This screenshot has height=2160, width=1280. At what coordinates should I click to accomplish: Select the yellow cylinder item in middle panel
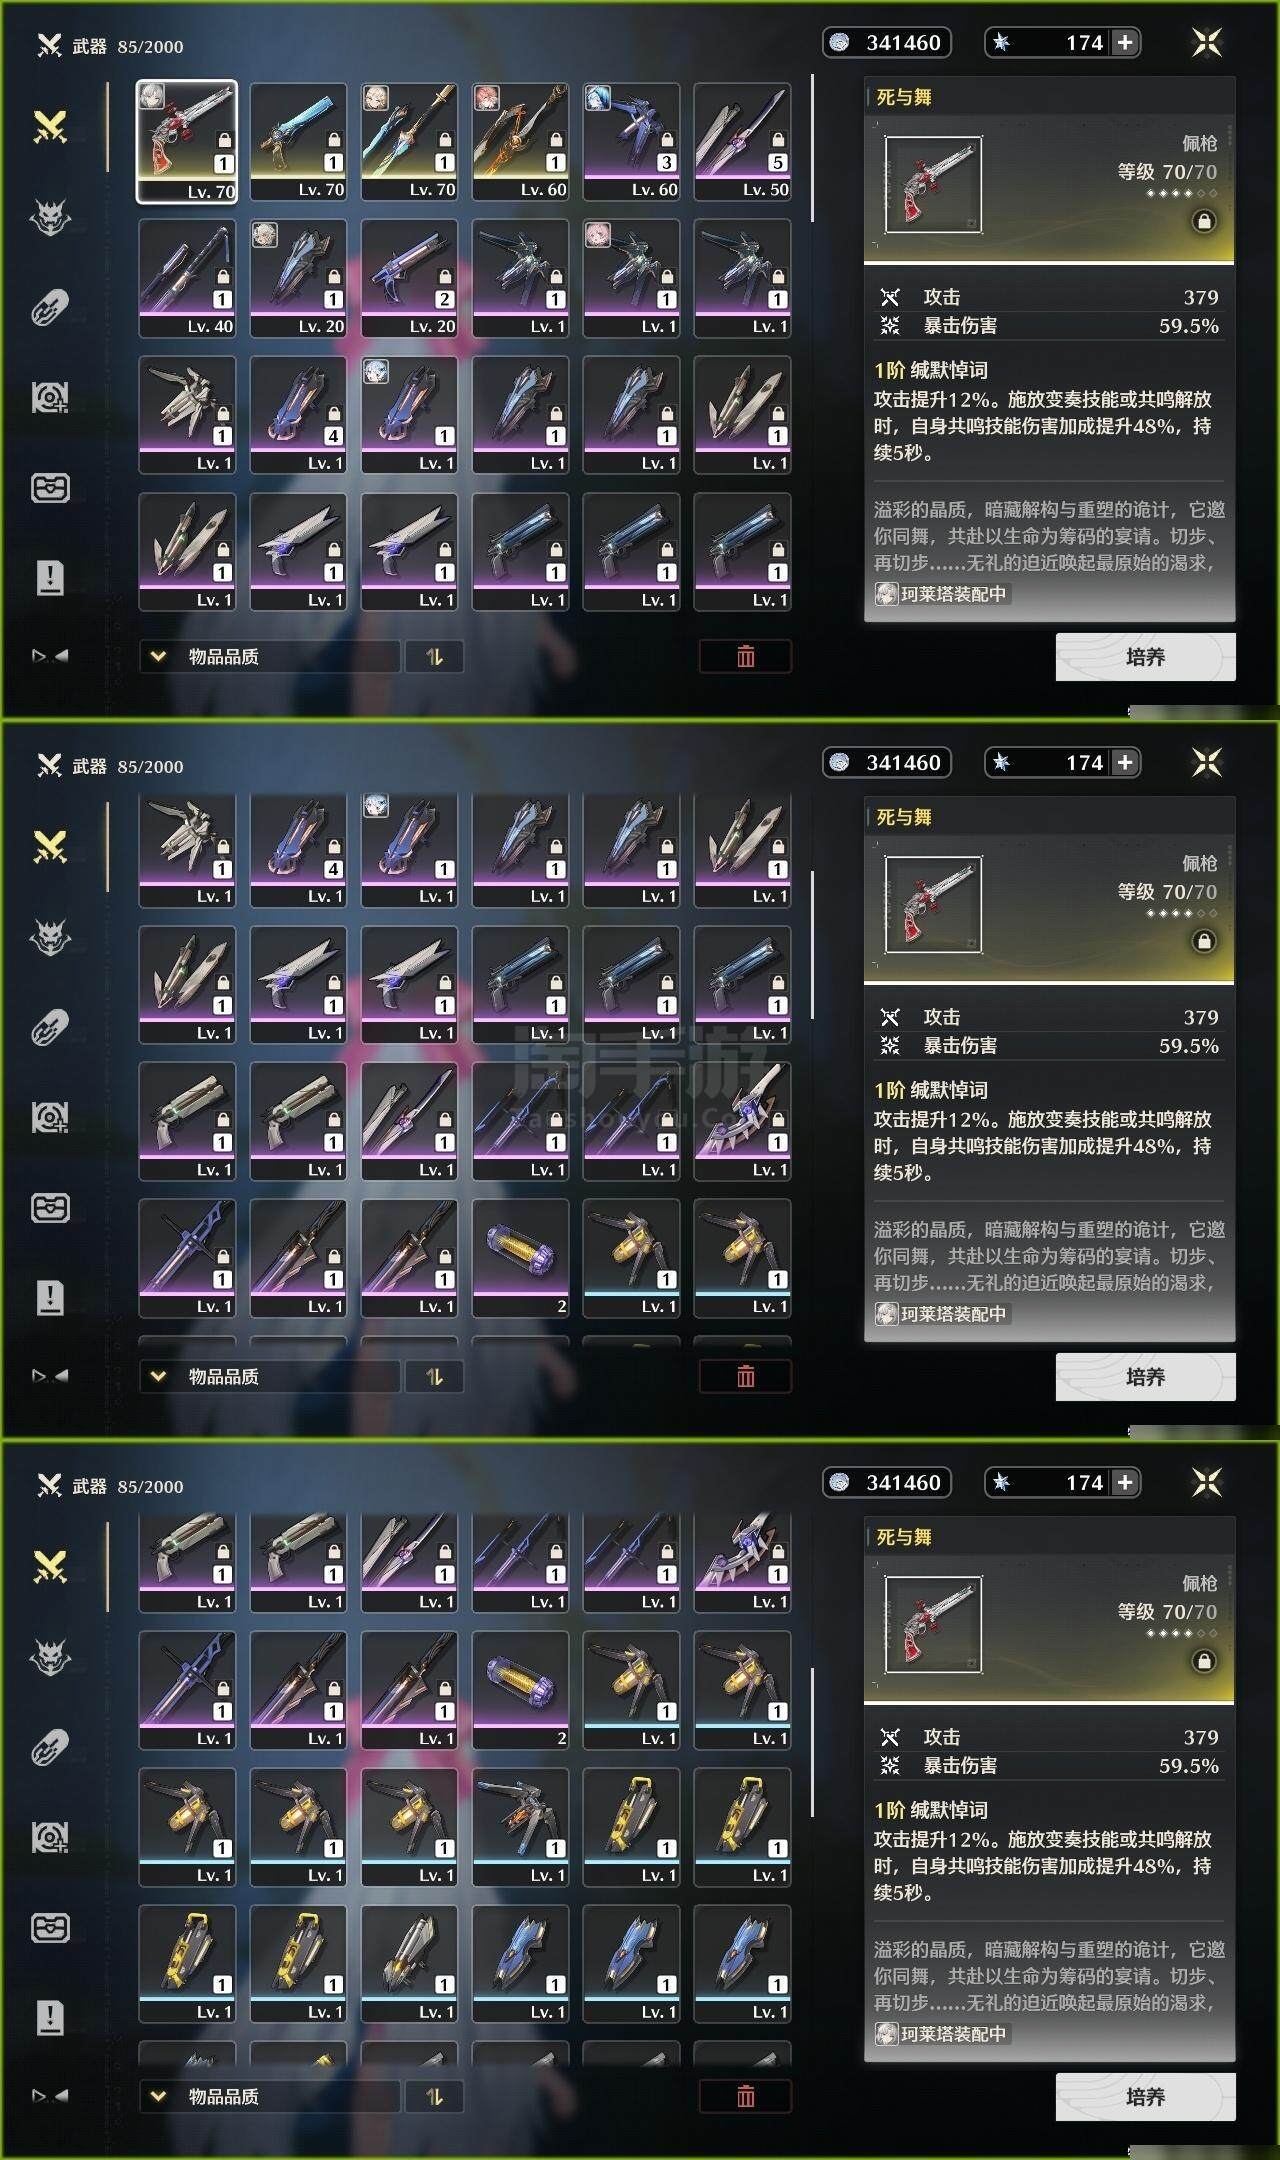coord(520,1259)
